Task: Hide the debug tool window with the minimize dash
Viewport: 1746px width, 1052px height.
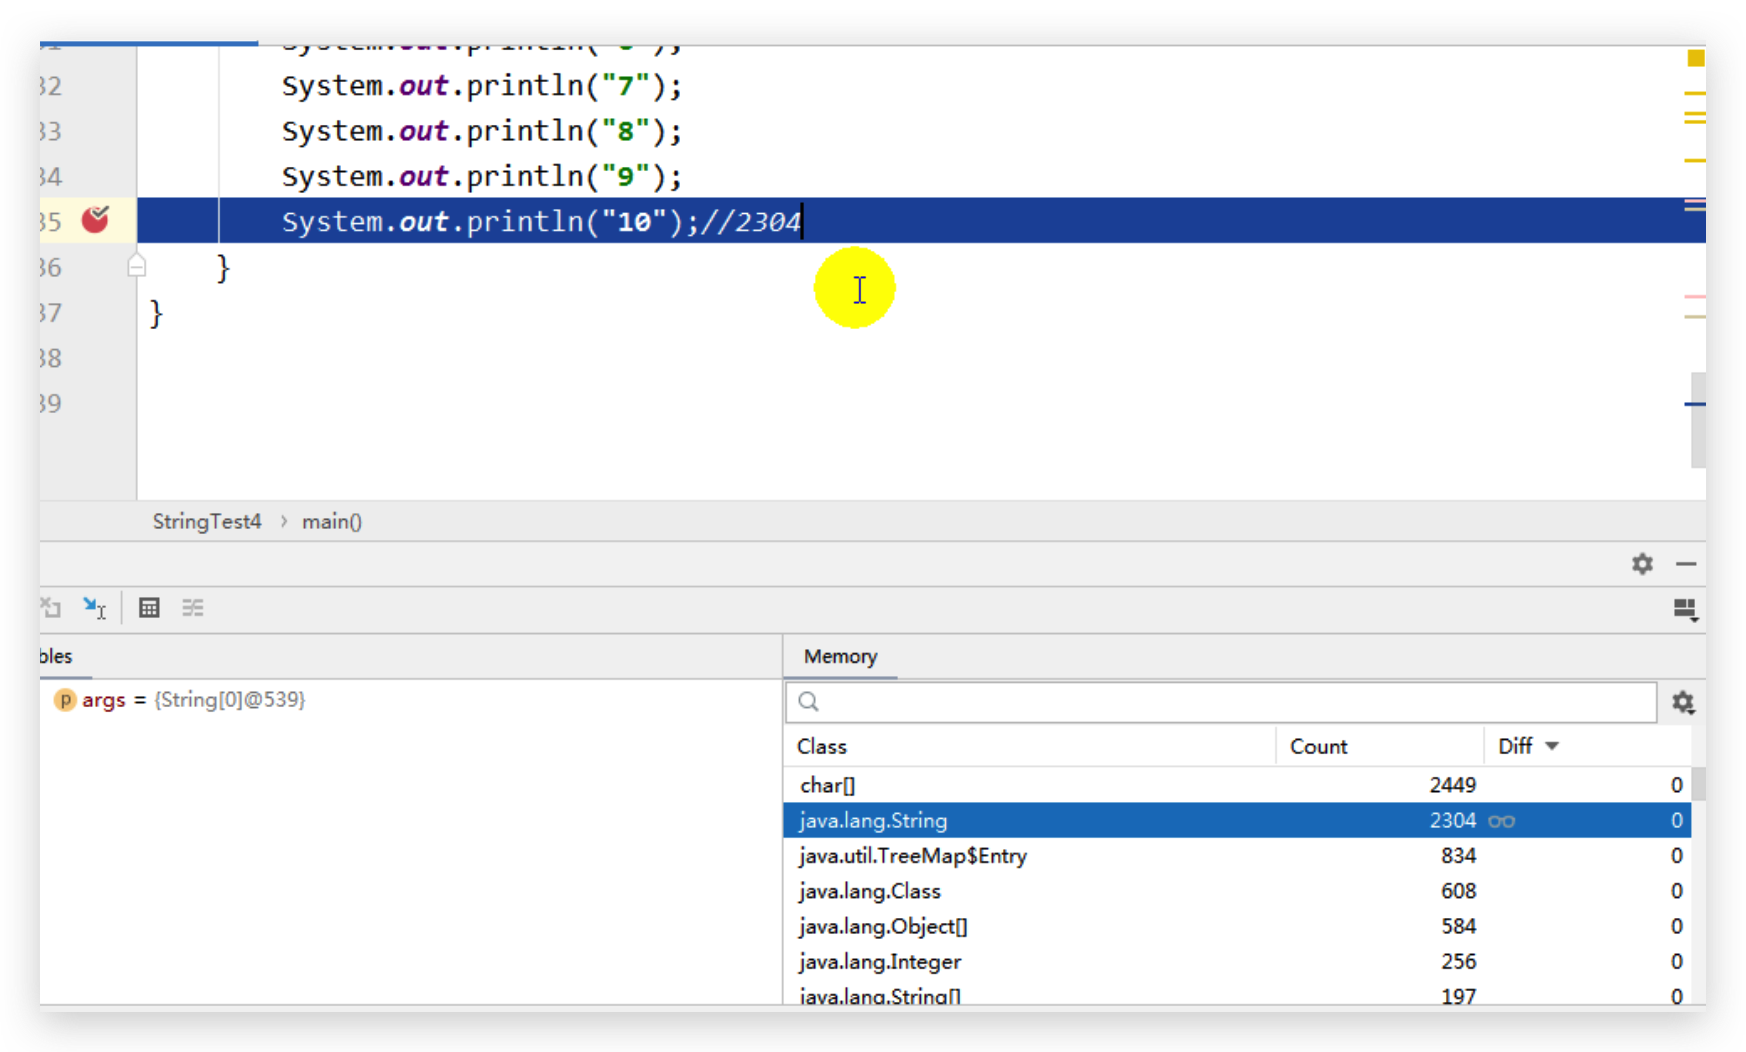Action: click(x=1686, y=564)
